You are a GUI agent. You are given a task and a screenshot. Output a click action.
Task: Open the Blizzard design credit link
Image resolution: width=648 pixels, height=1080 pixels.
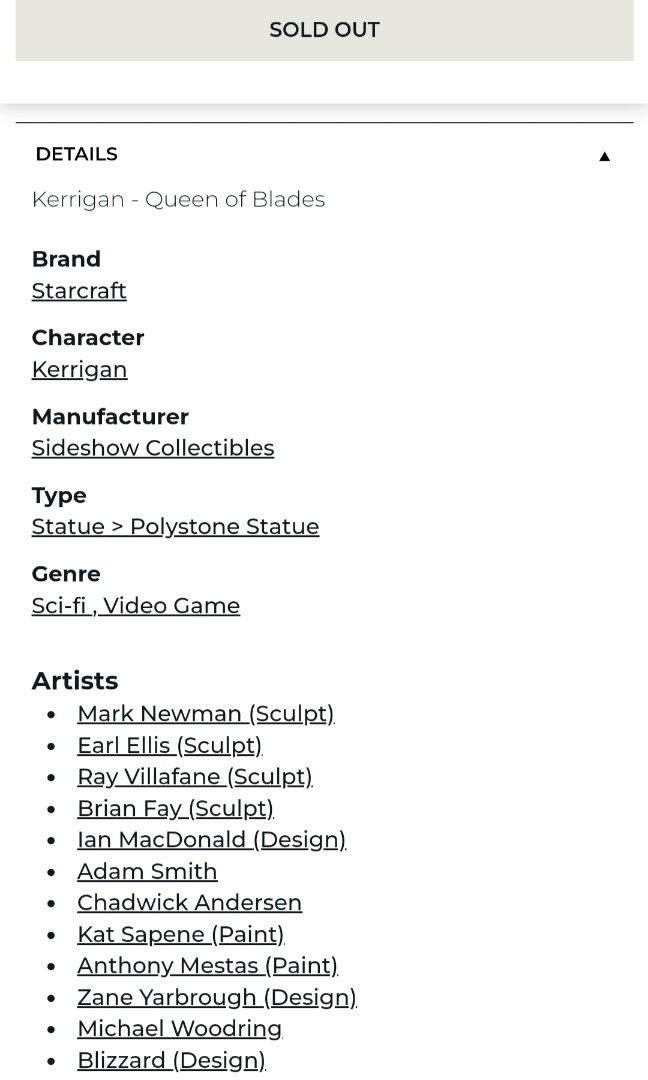click(171, 1059)
